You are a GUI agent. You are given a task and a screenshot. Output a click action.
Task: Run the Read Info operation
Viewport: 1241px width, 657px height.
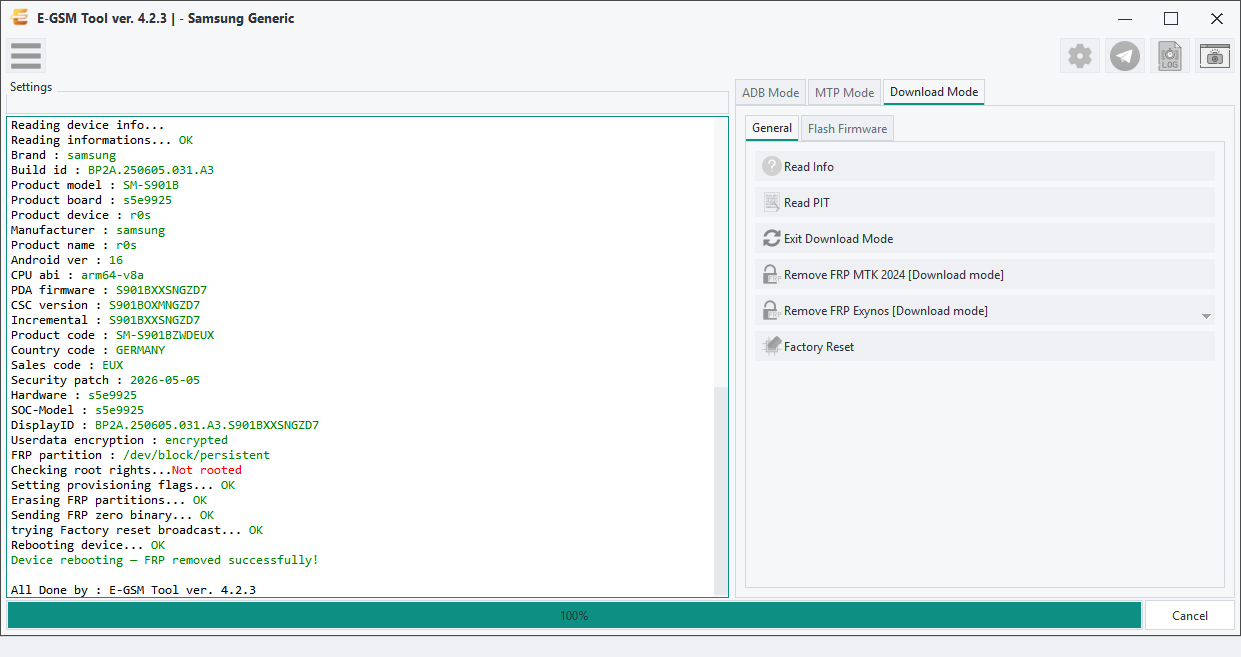point(985,167)
